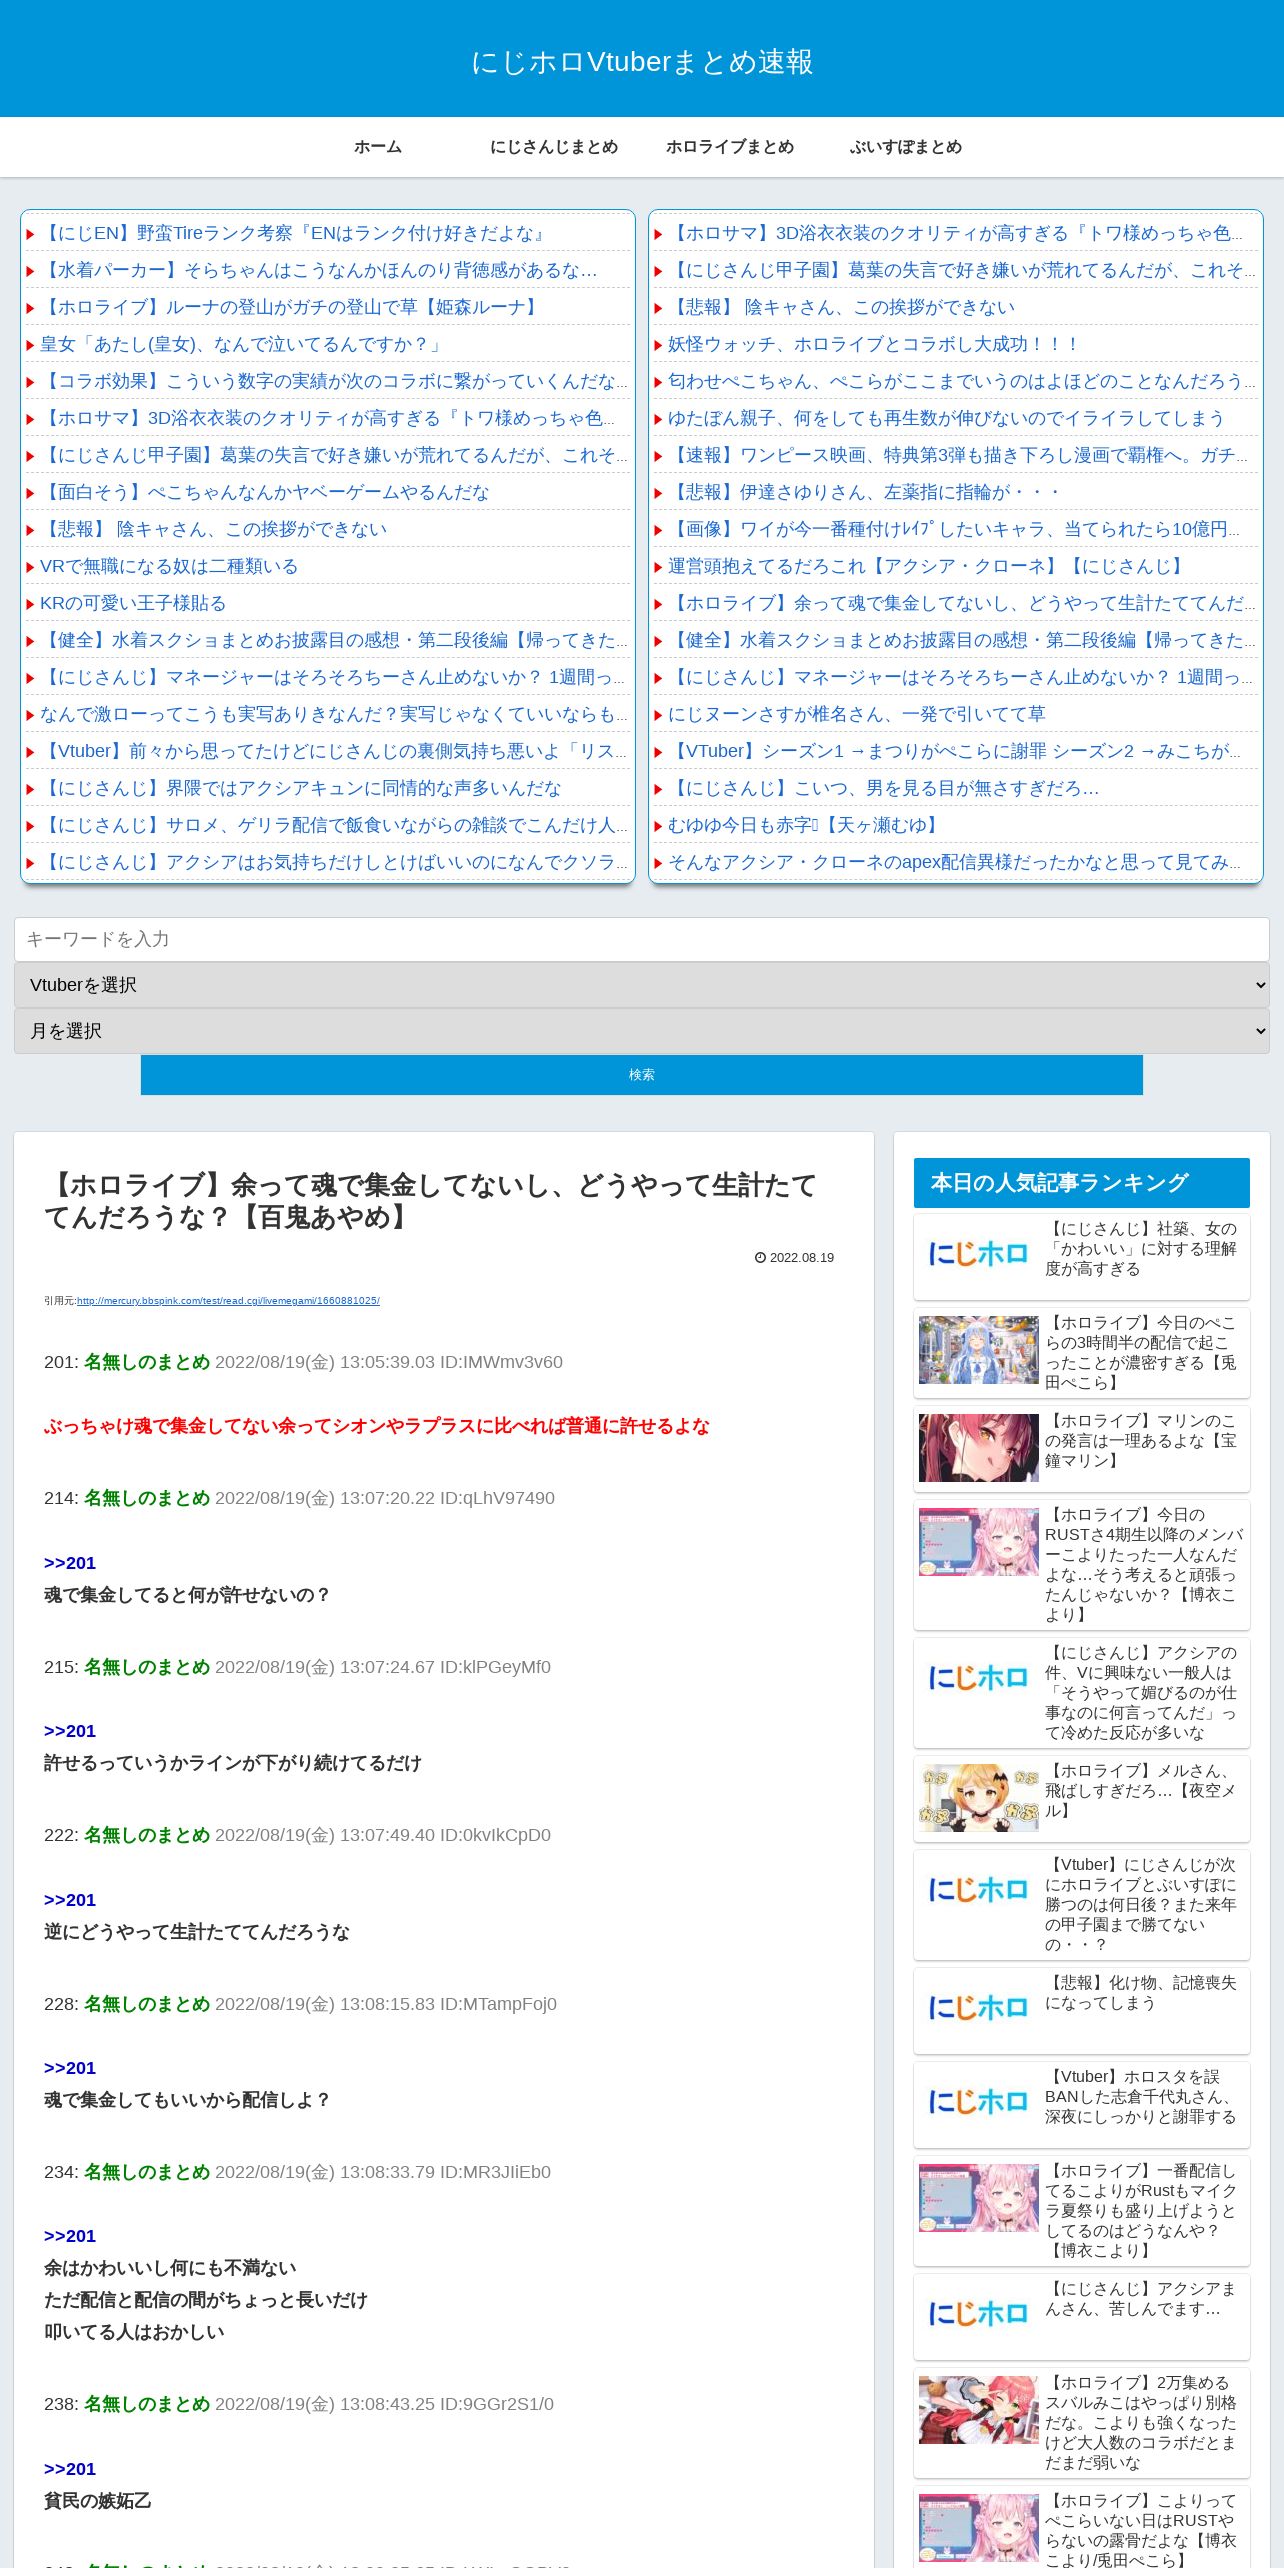This screenshot has width=1284, height=2568.
Task: Open ルーナの登山がガチの登山 headline
Action: click(x=290, y=307)
